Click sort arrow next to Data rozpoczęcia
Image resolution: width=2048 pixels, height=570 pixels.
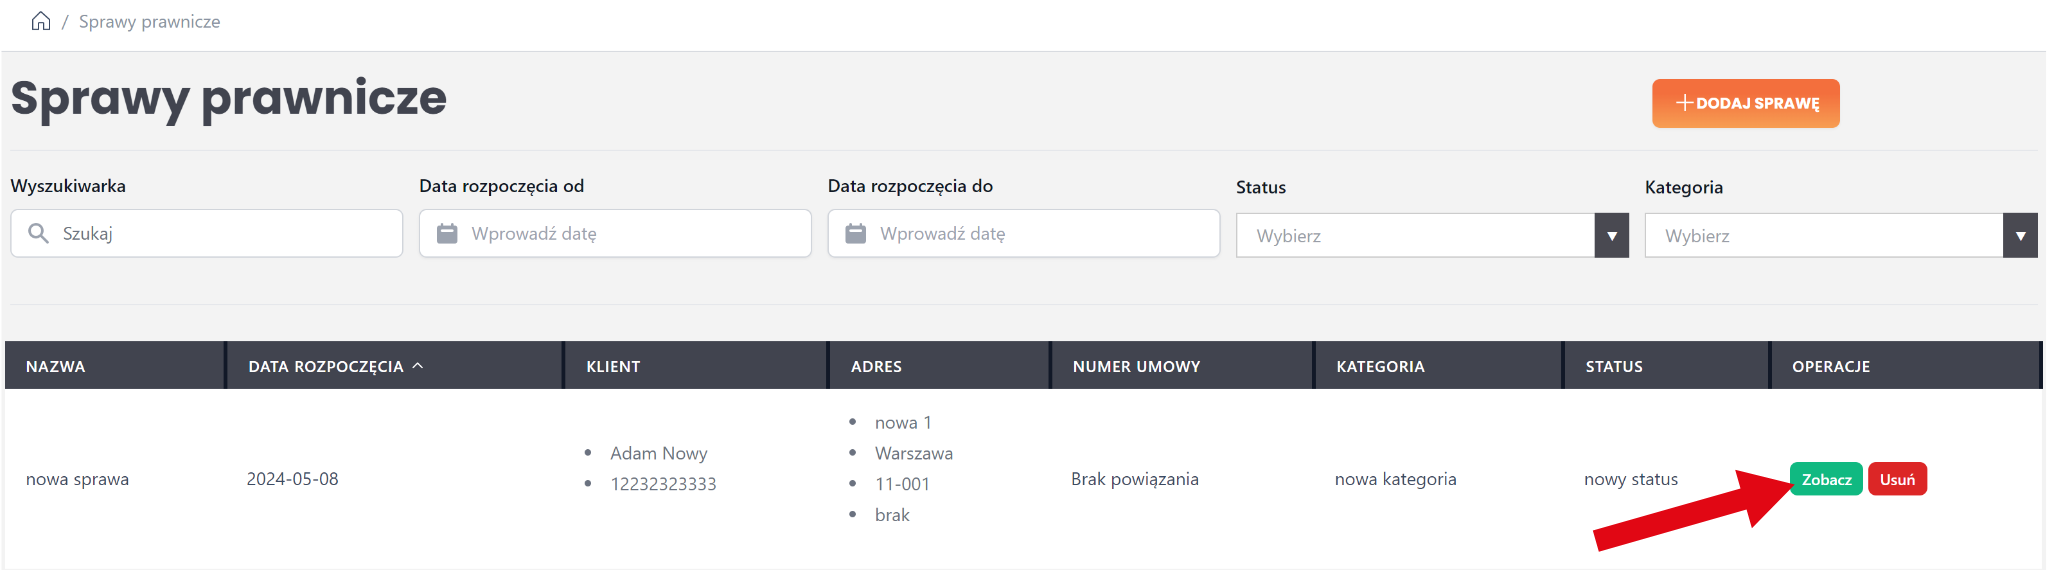click(418, 366)
